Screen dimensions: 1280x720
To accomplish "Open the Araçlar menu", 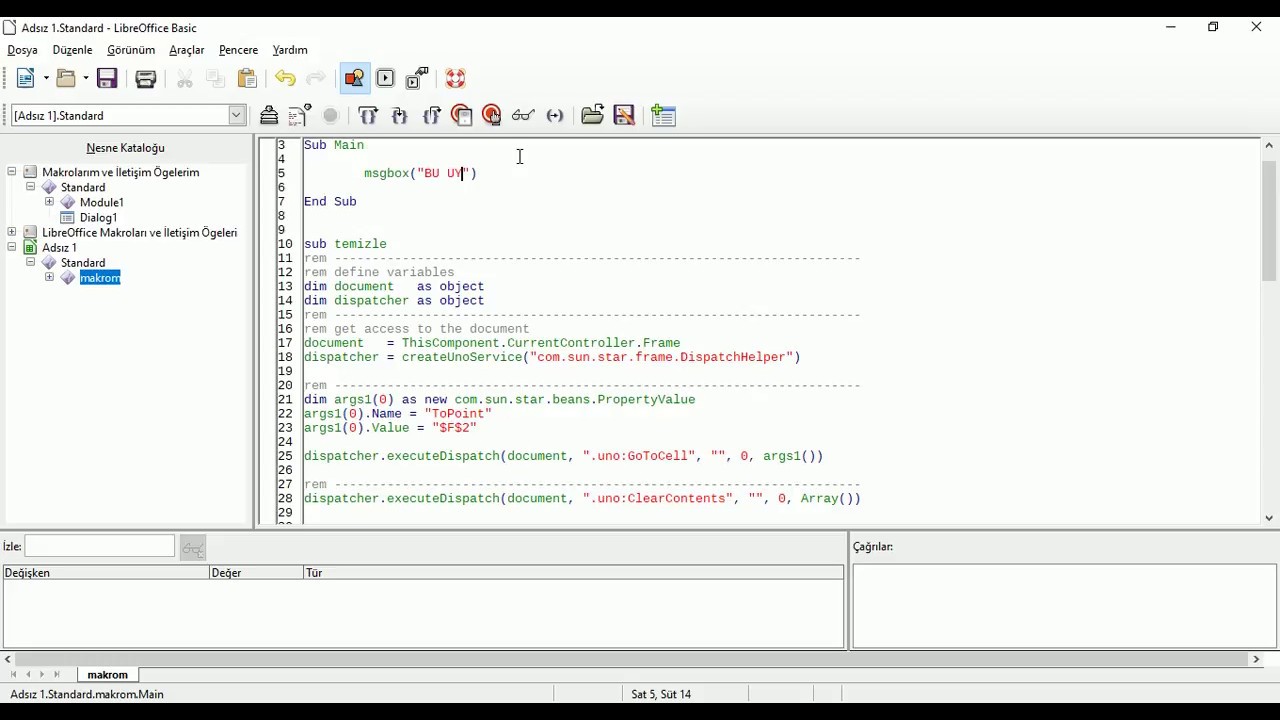I will click(187, 50).
